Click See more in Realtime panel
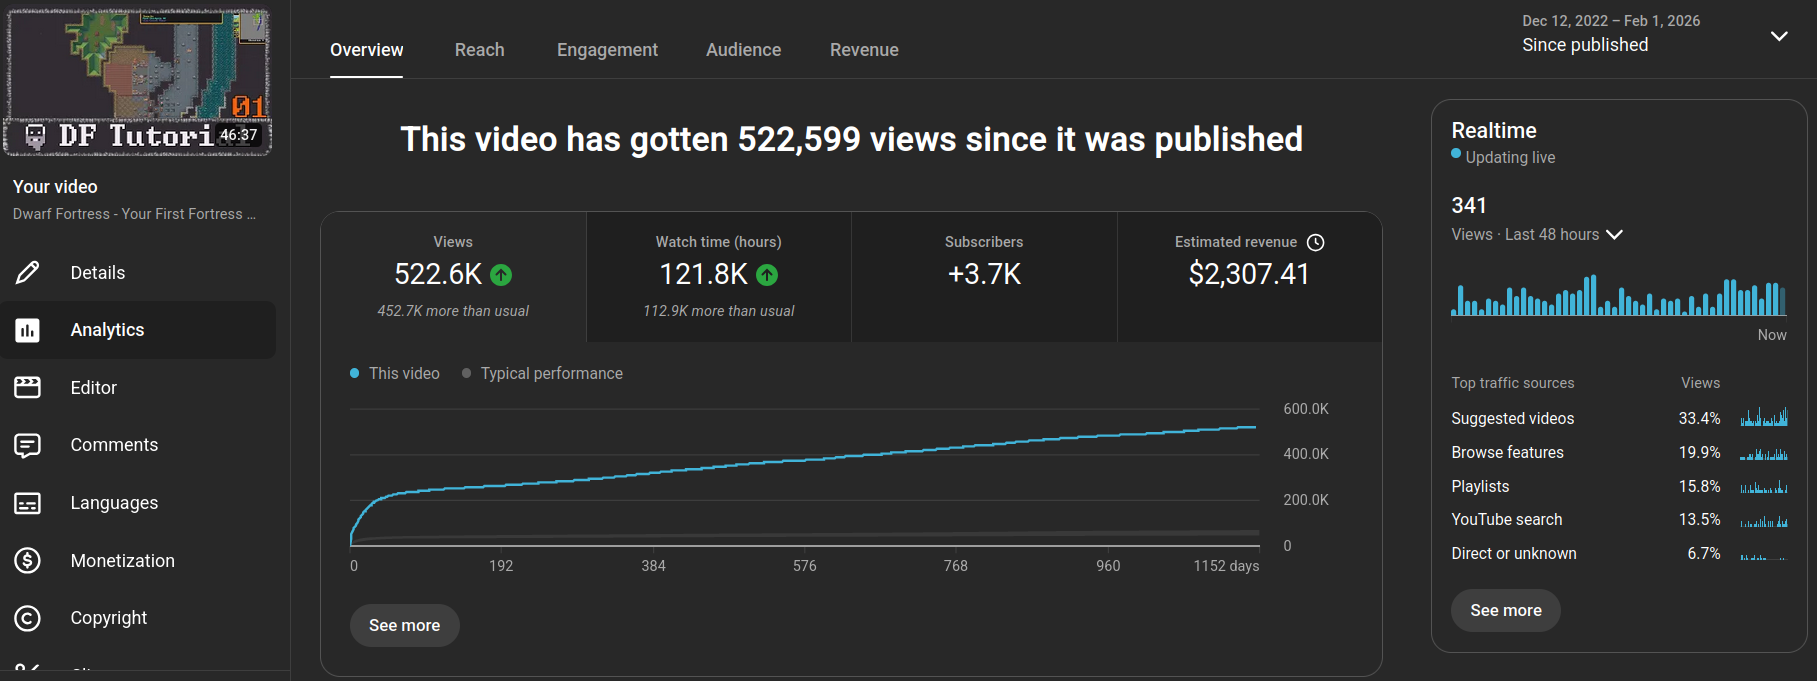This screenshot has height=681, width=1817. point(1505,610)
